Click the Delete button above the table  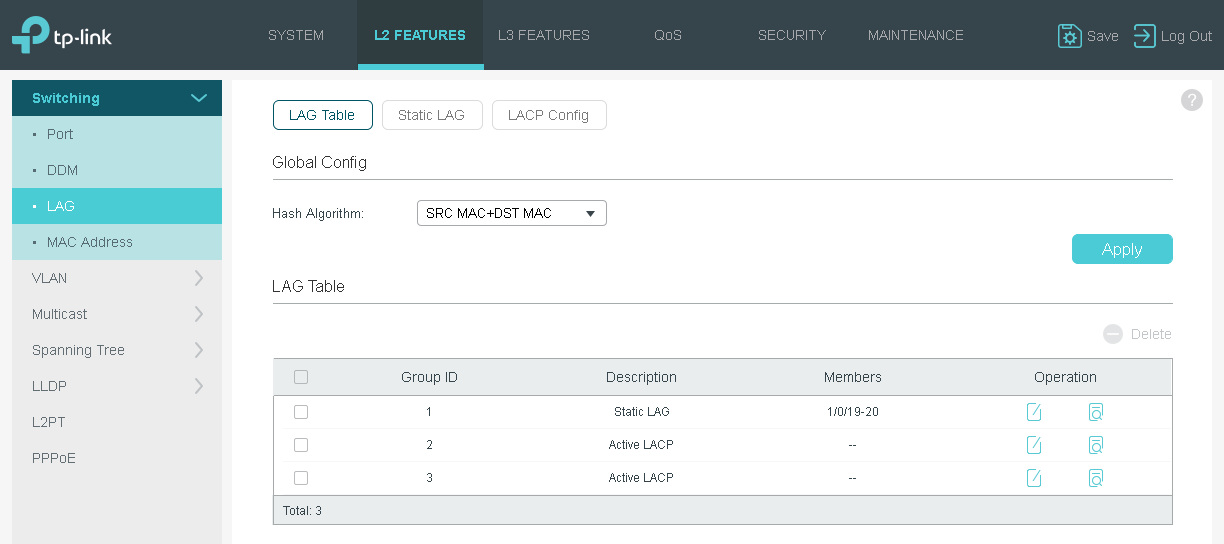pos(1137,334)
